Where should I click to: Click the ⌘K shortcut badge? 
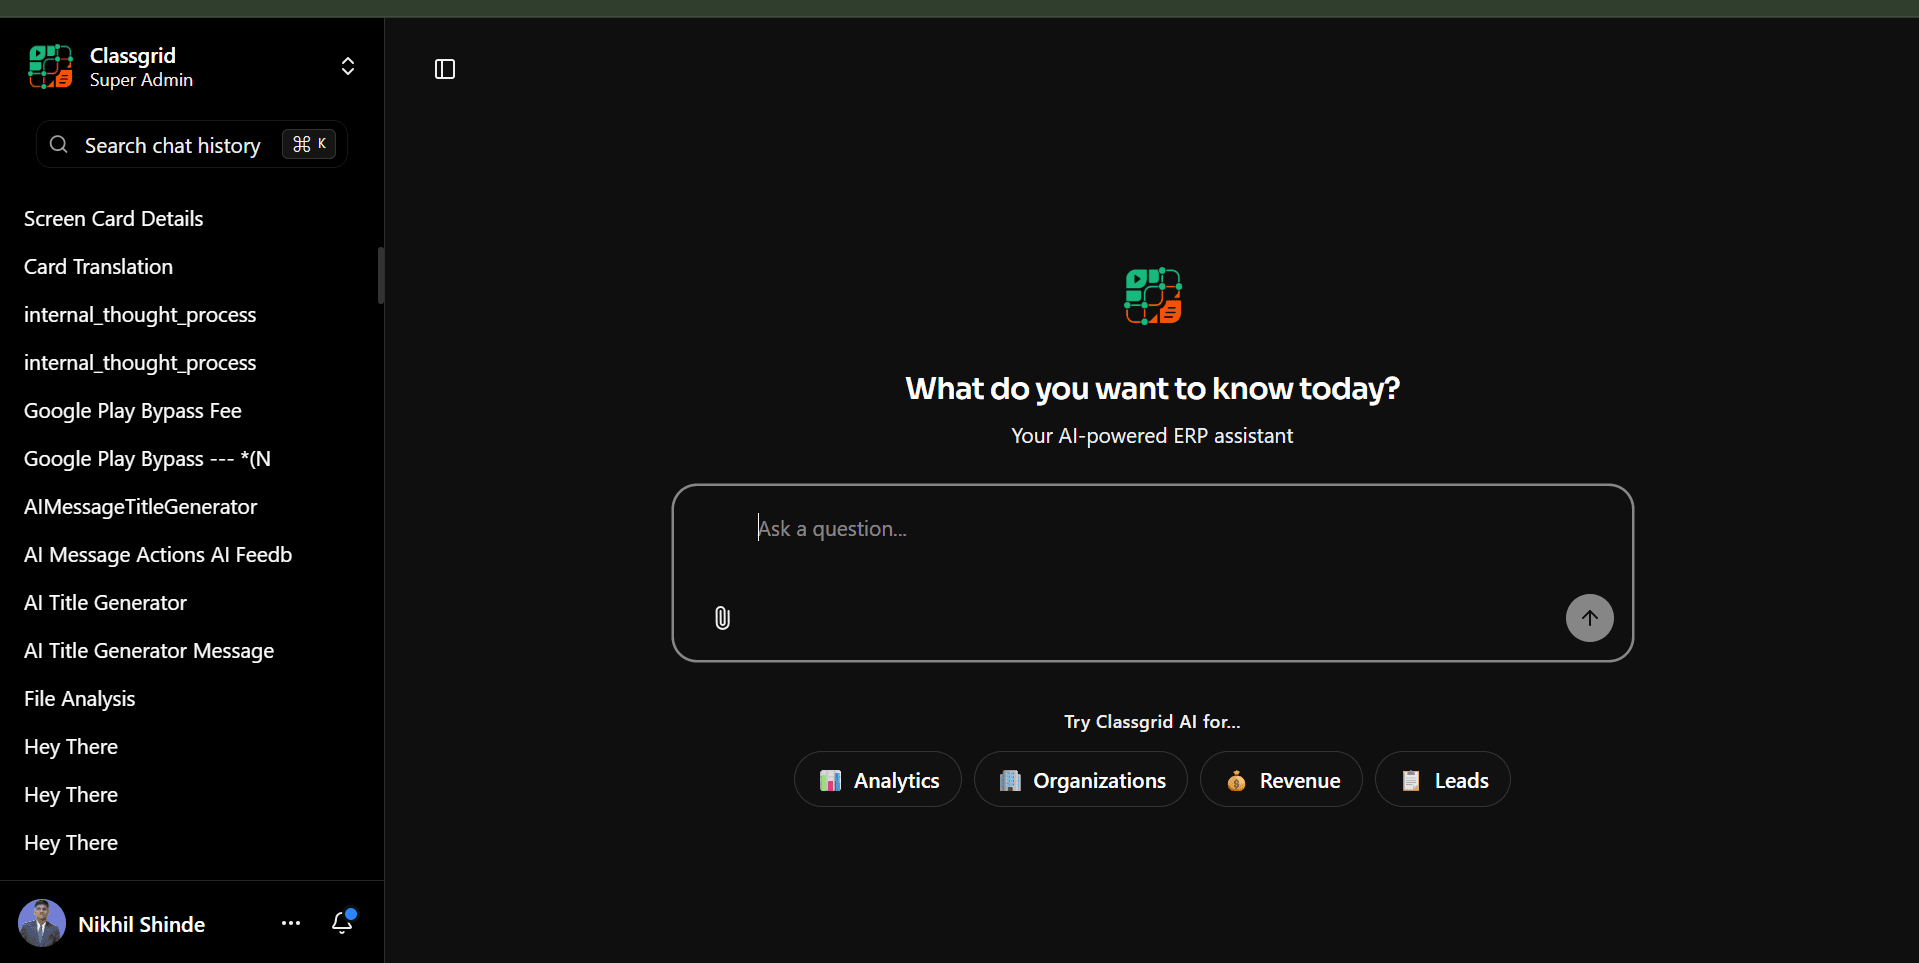coord(309,145)
